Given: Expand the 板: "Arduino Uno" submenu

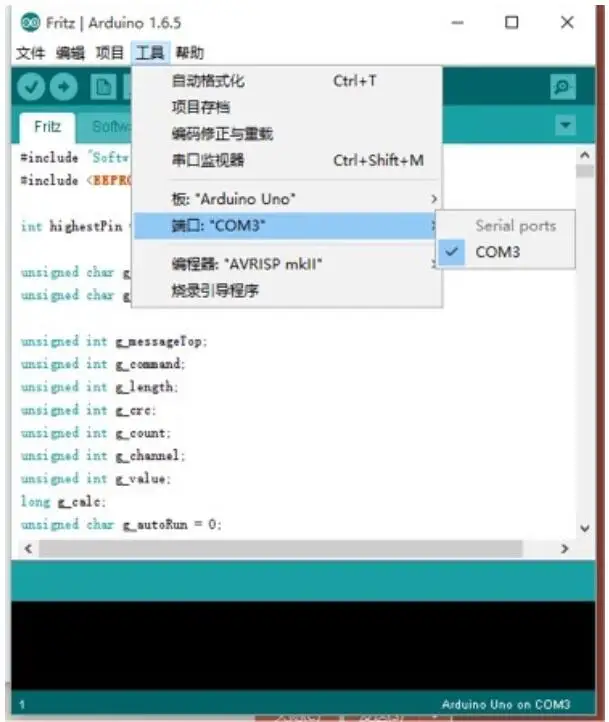Looking at the screenshot, I should point(287,199).
